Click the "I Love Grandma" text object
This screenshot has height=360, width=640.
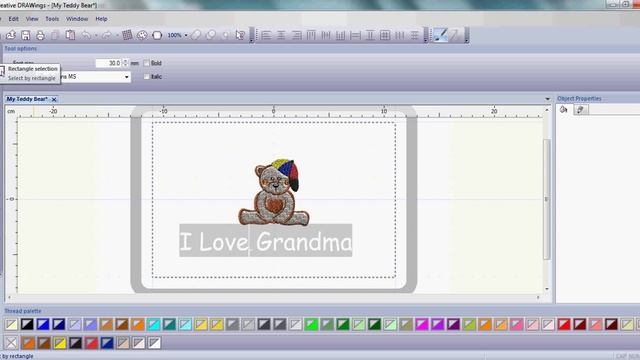click(x=266, y=240)
